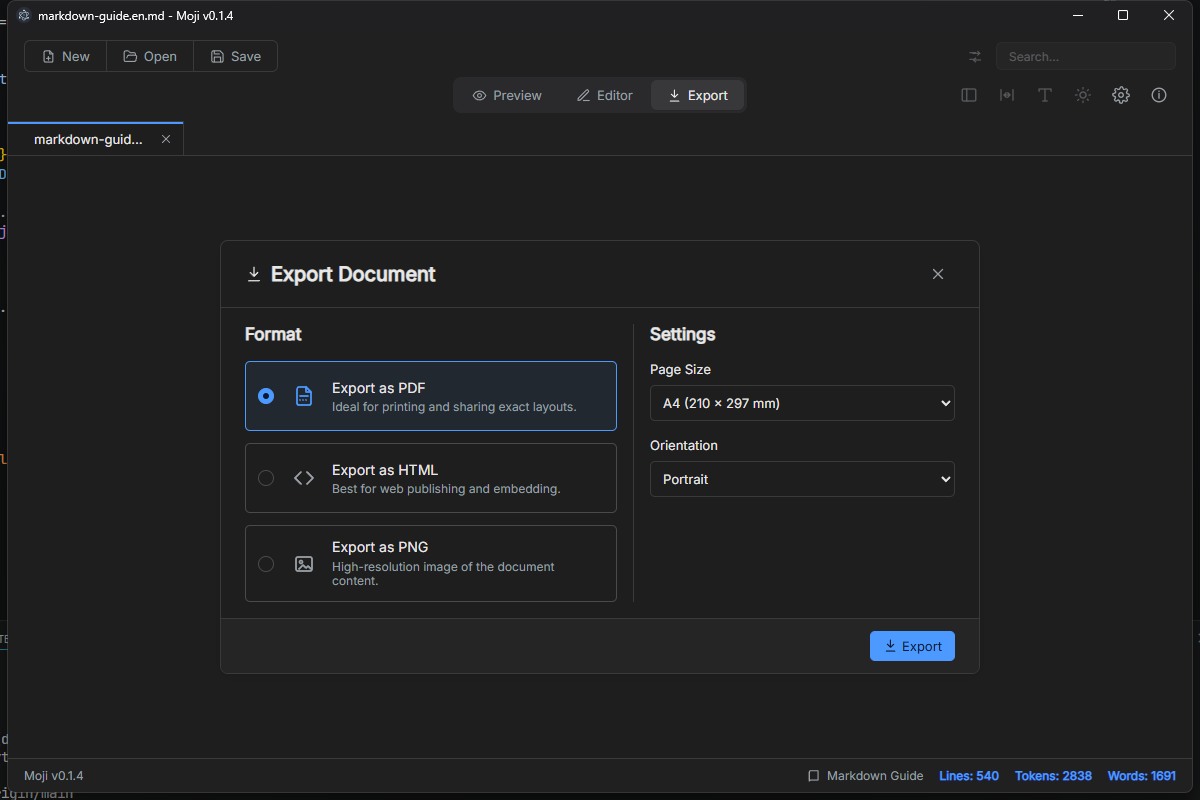
Task: Select the Export as HTML radio button
Action: tap(266, 478)
